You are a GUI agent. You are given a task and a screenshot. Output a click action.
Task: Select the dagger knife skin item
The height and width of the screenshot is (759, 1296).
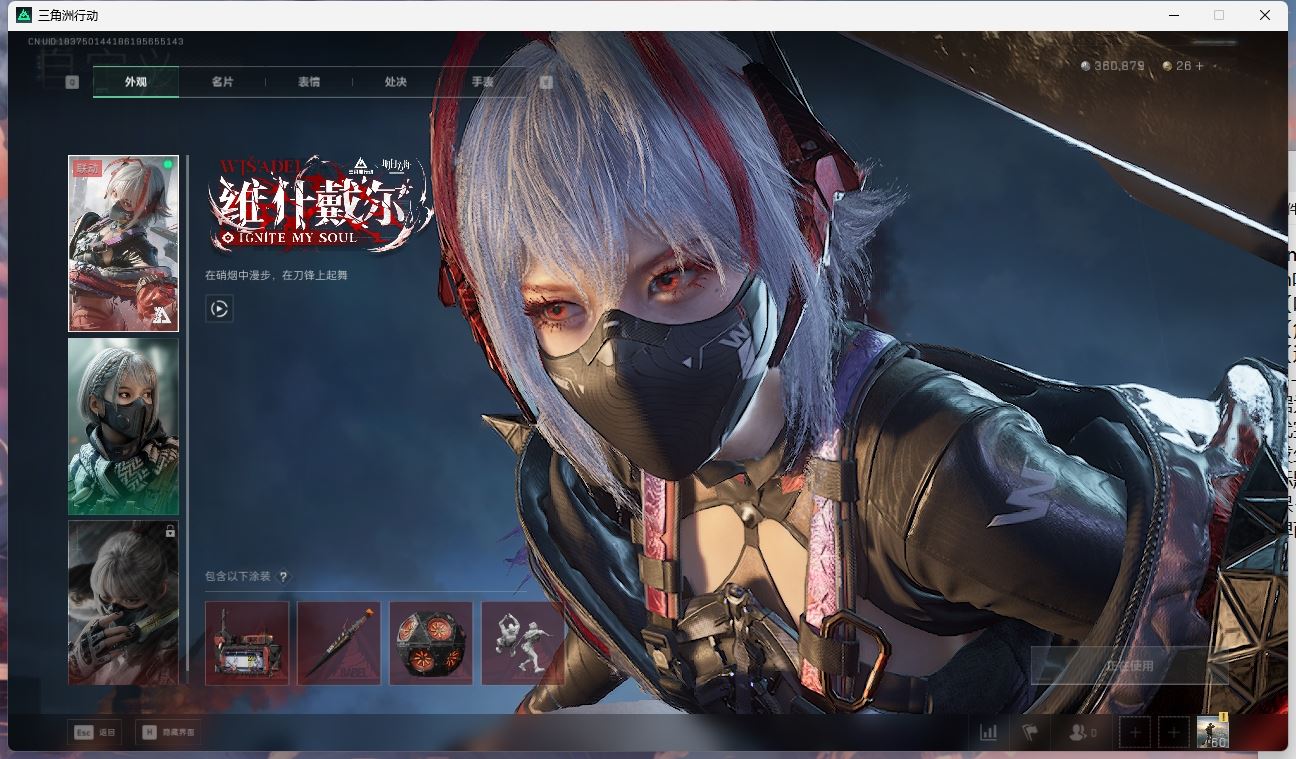click(339, 642)
